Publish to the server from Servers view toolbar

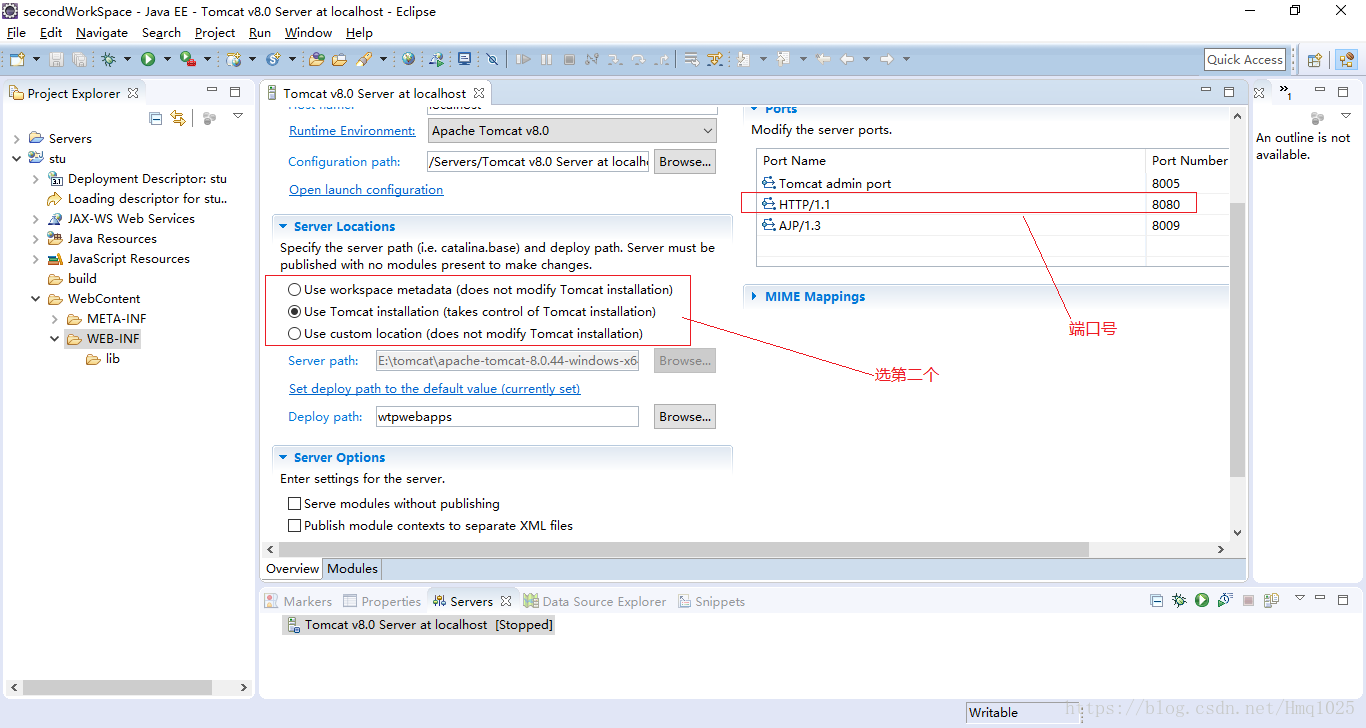click(1271, 600)
